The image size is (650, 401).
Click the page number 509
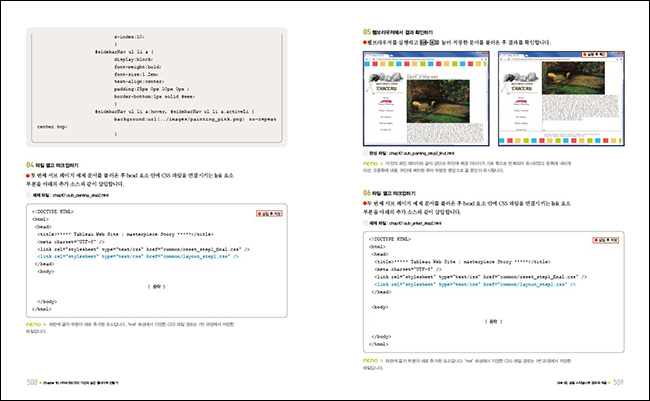pyautogui.click(x=618, y=380)
